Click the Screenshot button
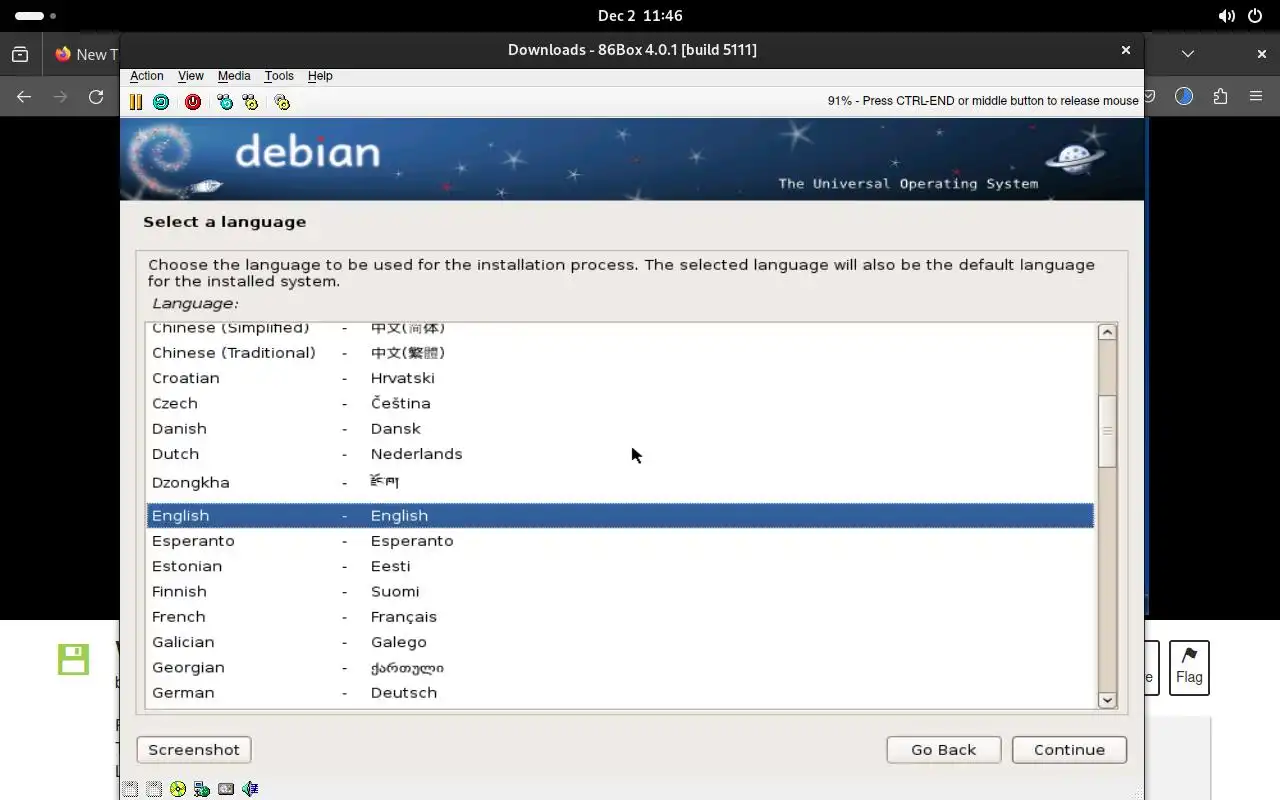The height and width of the screenshot is (800, 1280). 194,750
